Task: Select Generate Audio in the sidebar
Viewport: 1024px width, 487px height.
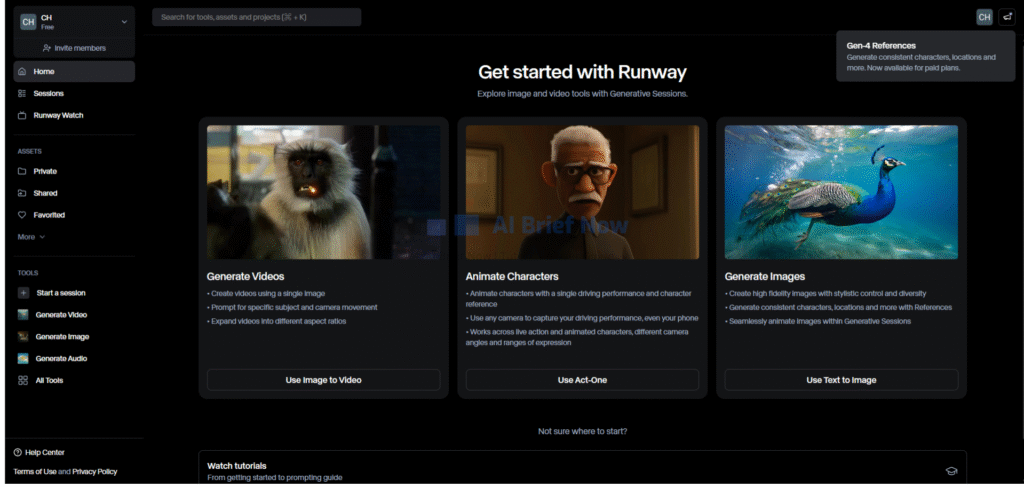Action: coord(74,358)
